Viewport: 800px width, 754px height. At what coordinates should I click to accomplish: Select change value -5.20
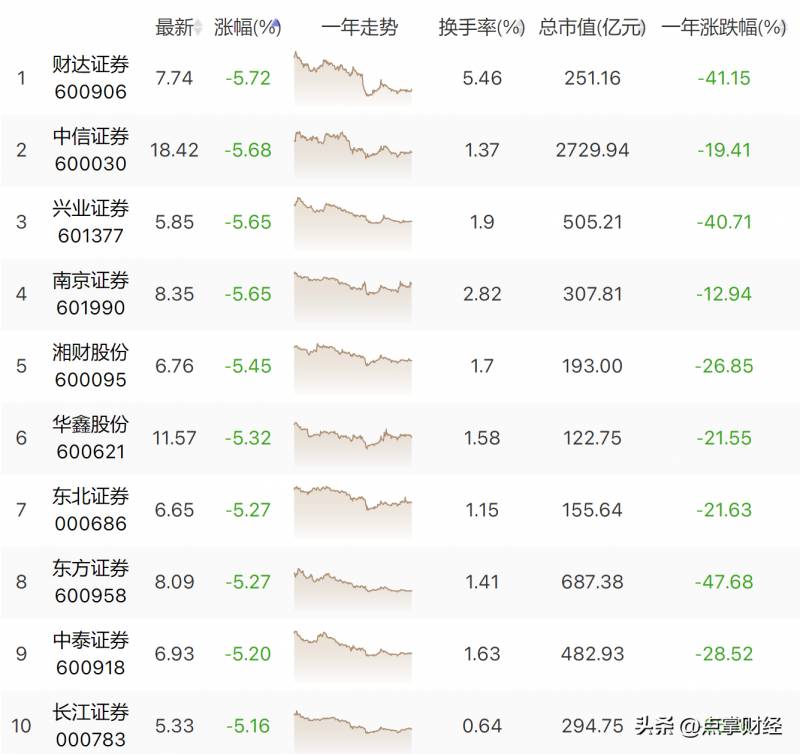(x=248, y=654)
